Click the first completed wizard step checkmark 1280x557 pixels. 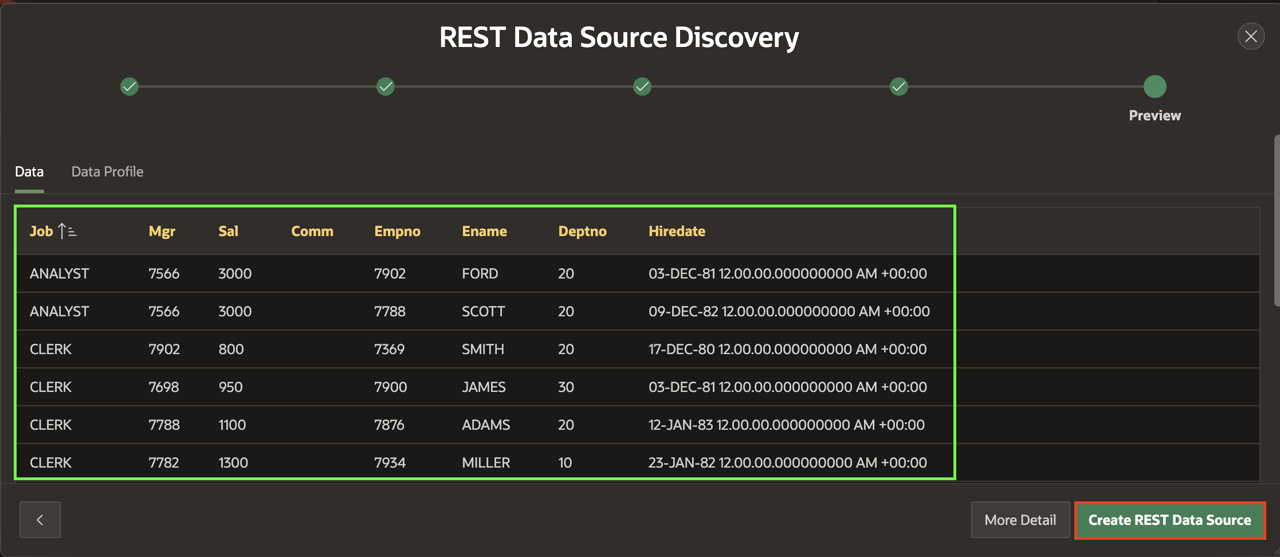(x=129, y=87)
